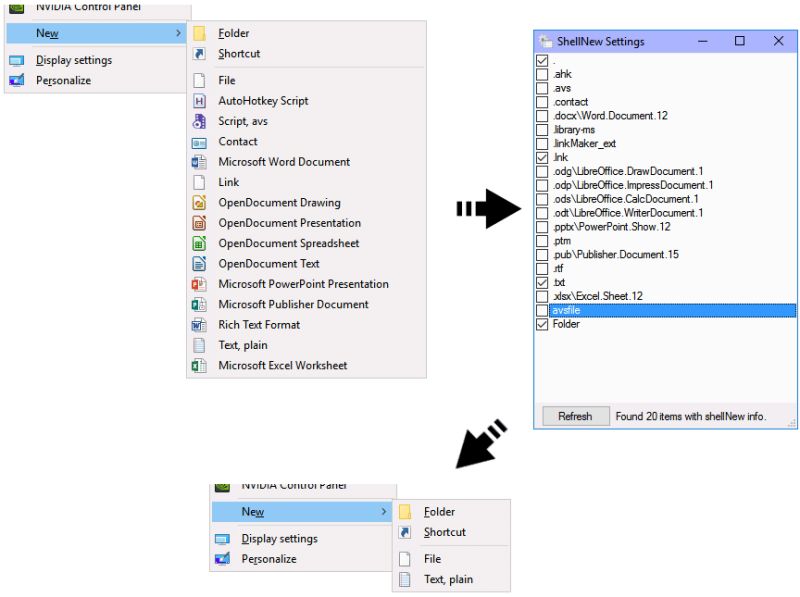Select Personalize in lower context menu

[x=302, y=559]
